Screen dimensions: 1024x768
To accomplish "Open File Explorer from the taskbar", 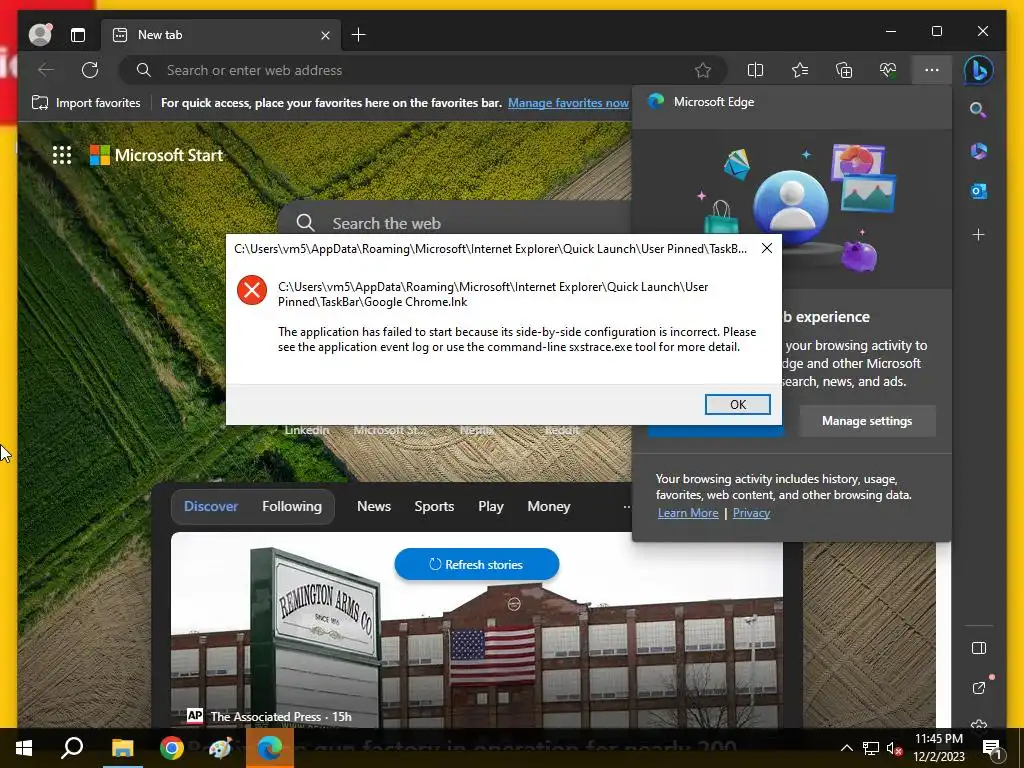I will tap(122, 748).
